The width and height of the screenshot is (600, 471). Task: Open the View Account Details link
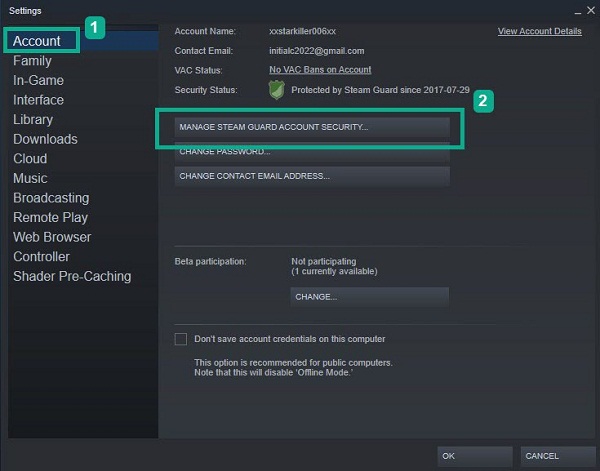(540, 31)
